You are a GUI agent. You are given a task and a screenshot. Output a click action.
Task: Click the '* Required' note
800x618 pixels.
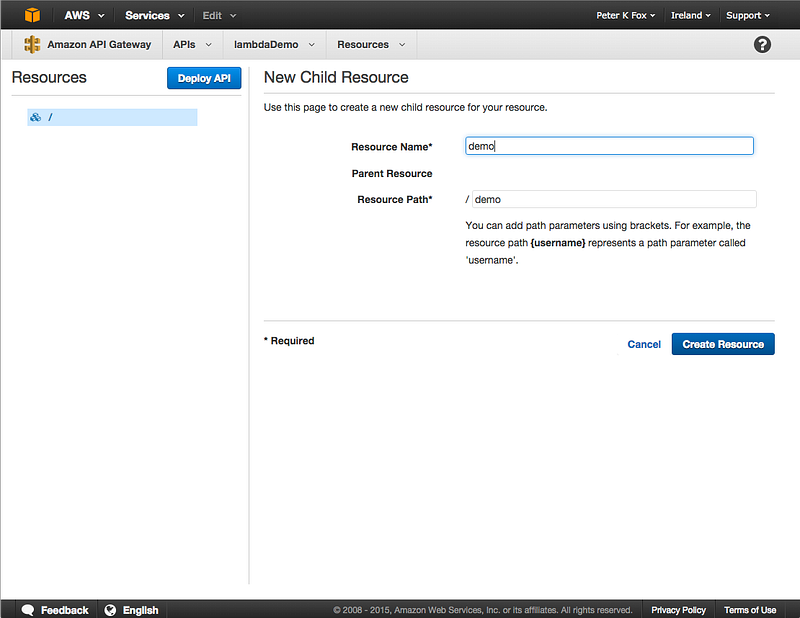pyautogui.click(x=289, y=340)
